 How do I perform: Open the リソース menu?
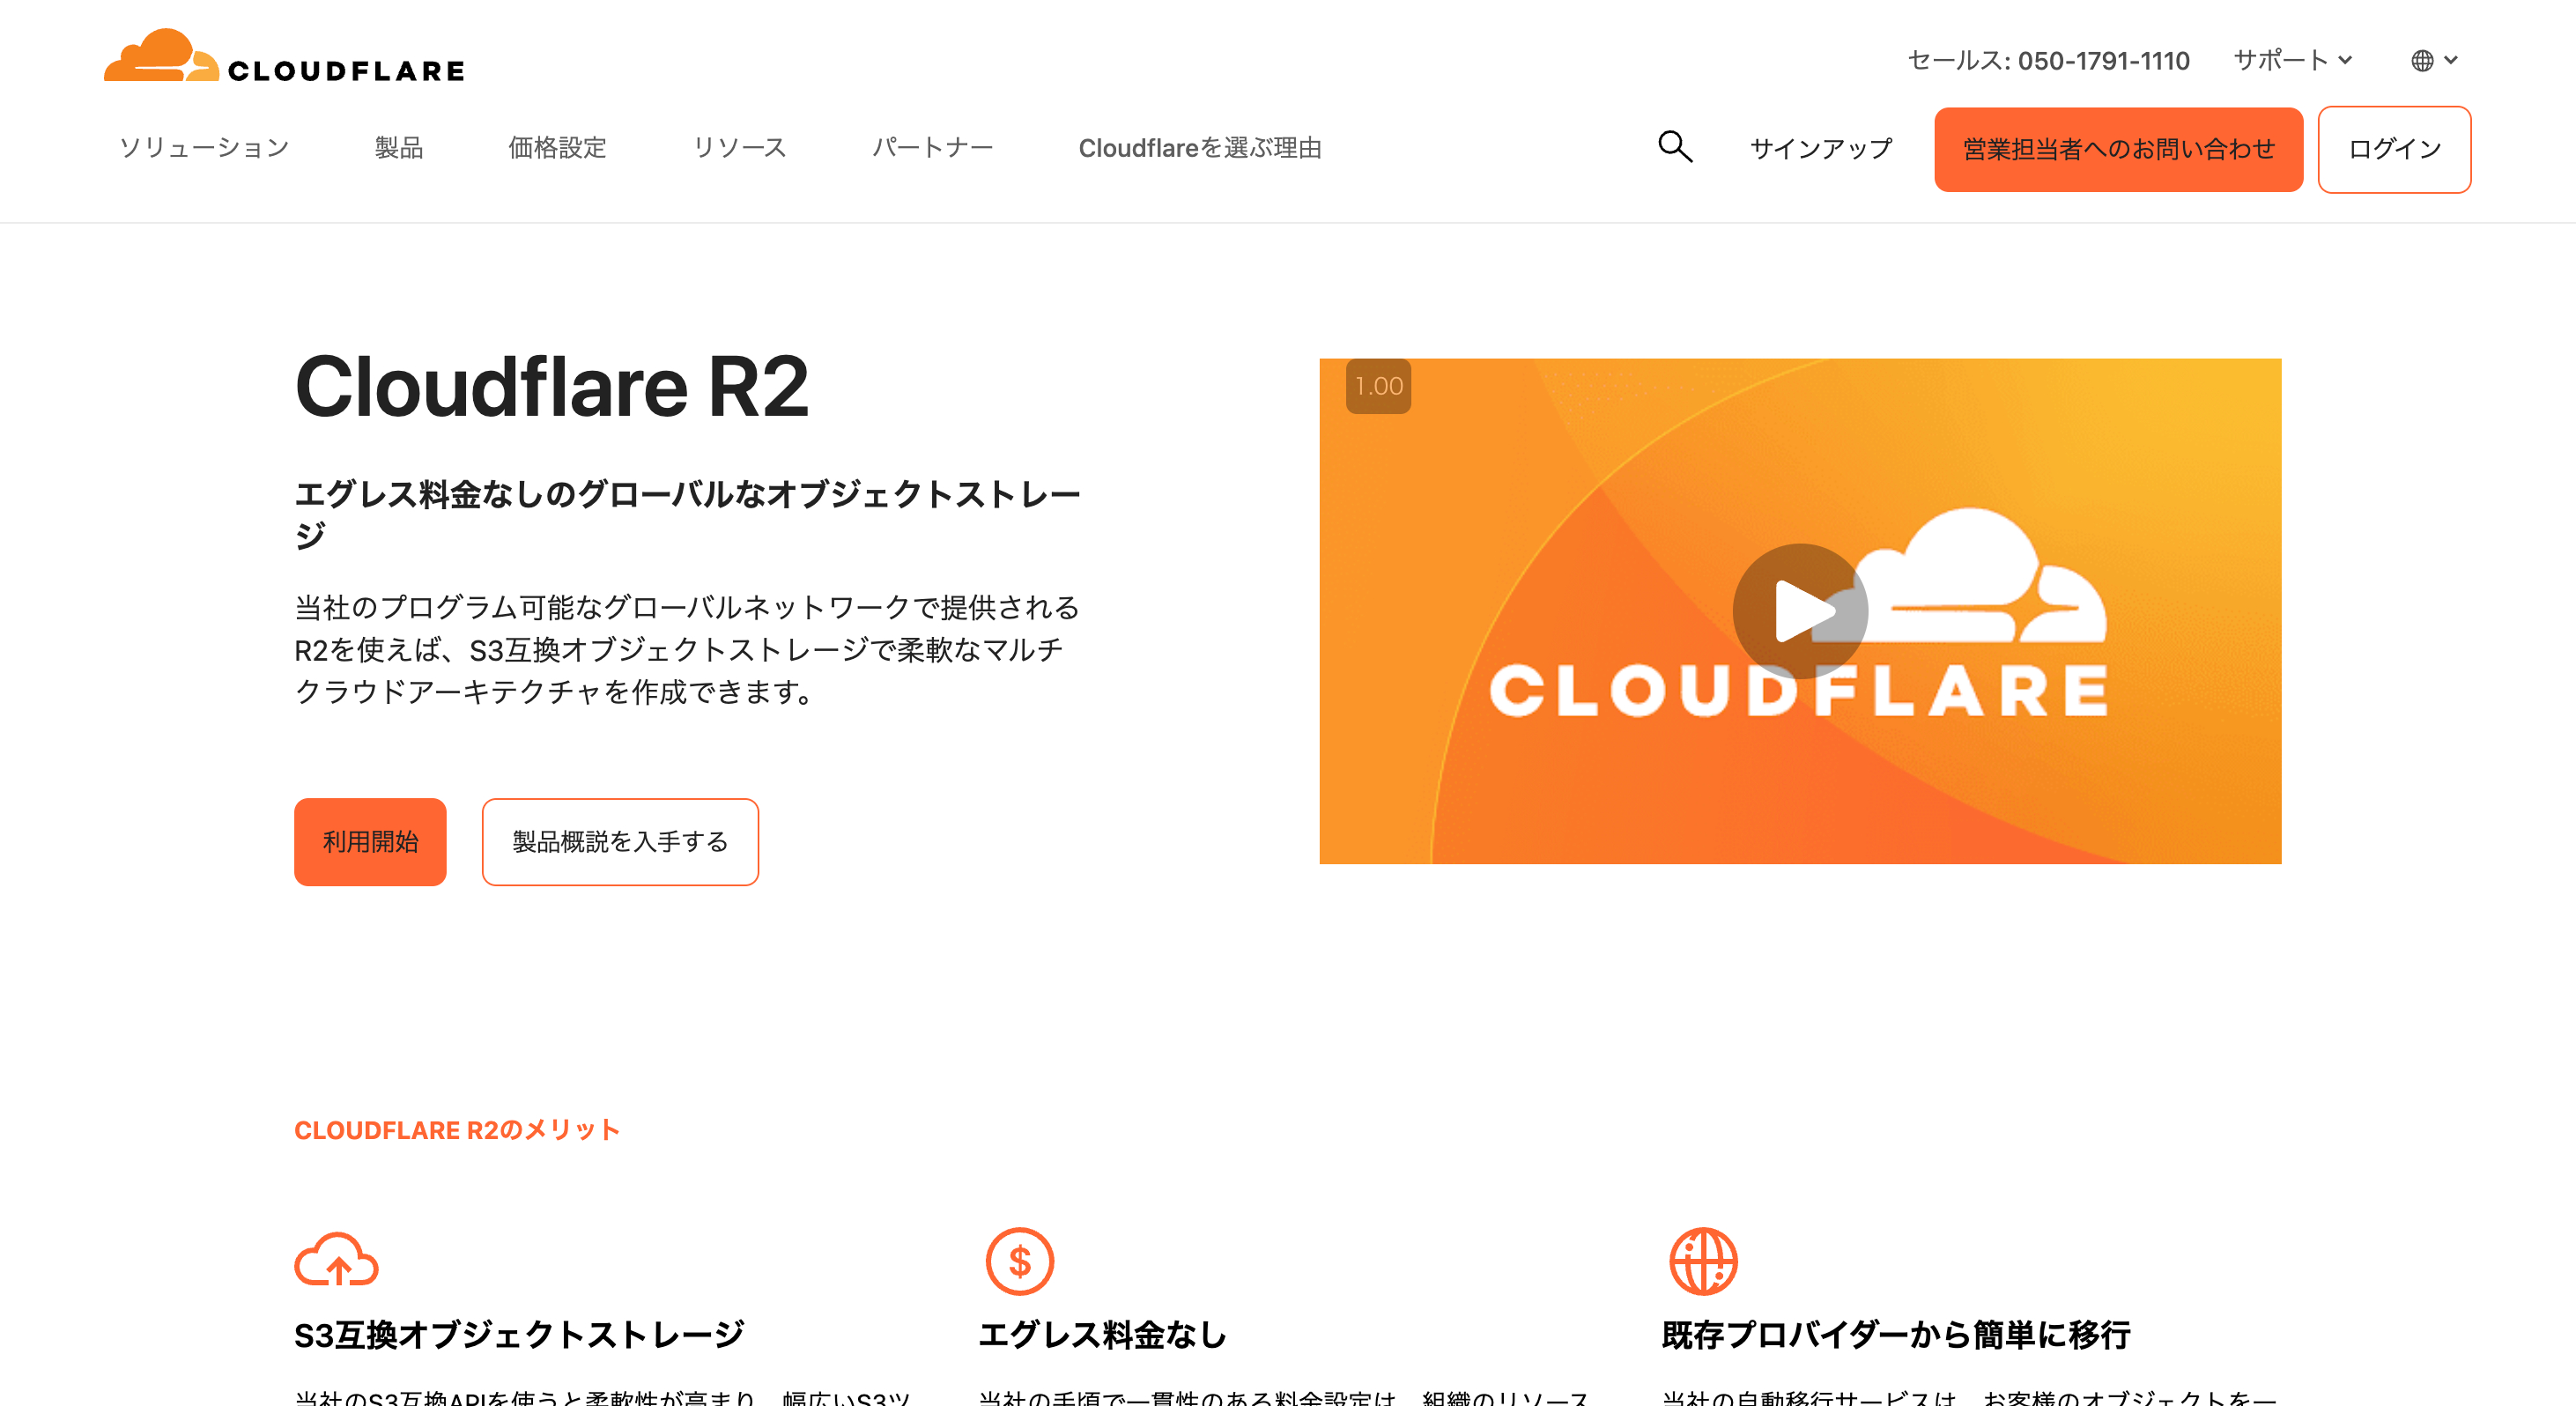click(x=739, y=148)
